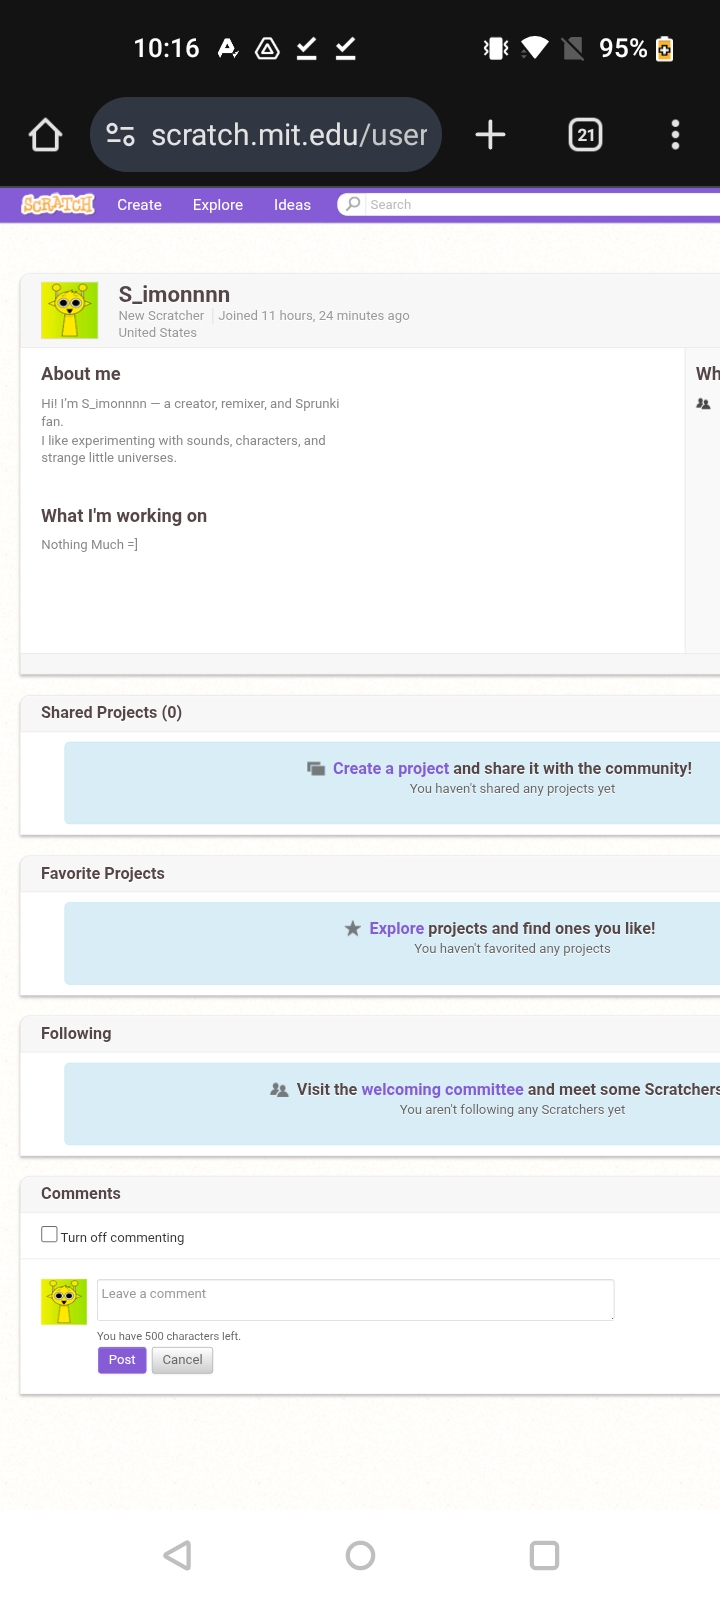Follow the Create a project link
This screenshot has width=720, height=1600.
(x=390, y=768)
